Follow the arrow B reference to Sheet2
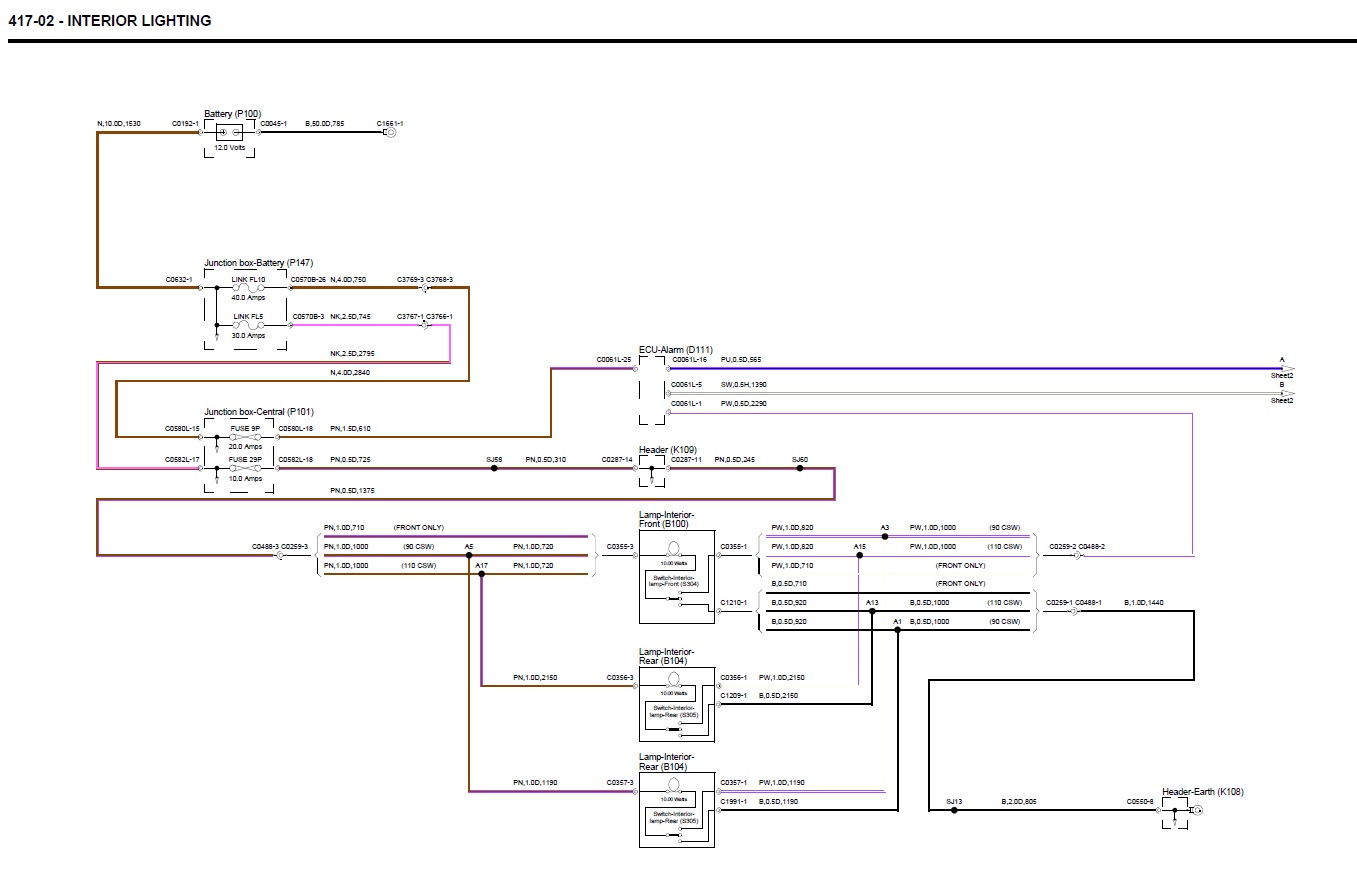The image size is (1357, 885). pos(1287,394)
